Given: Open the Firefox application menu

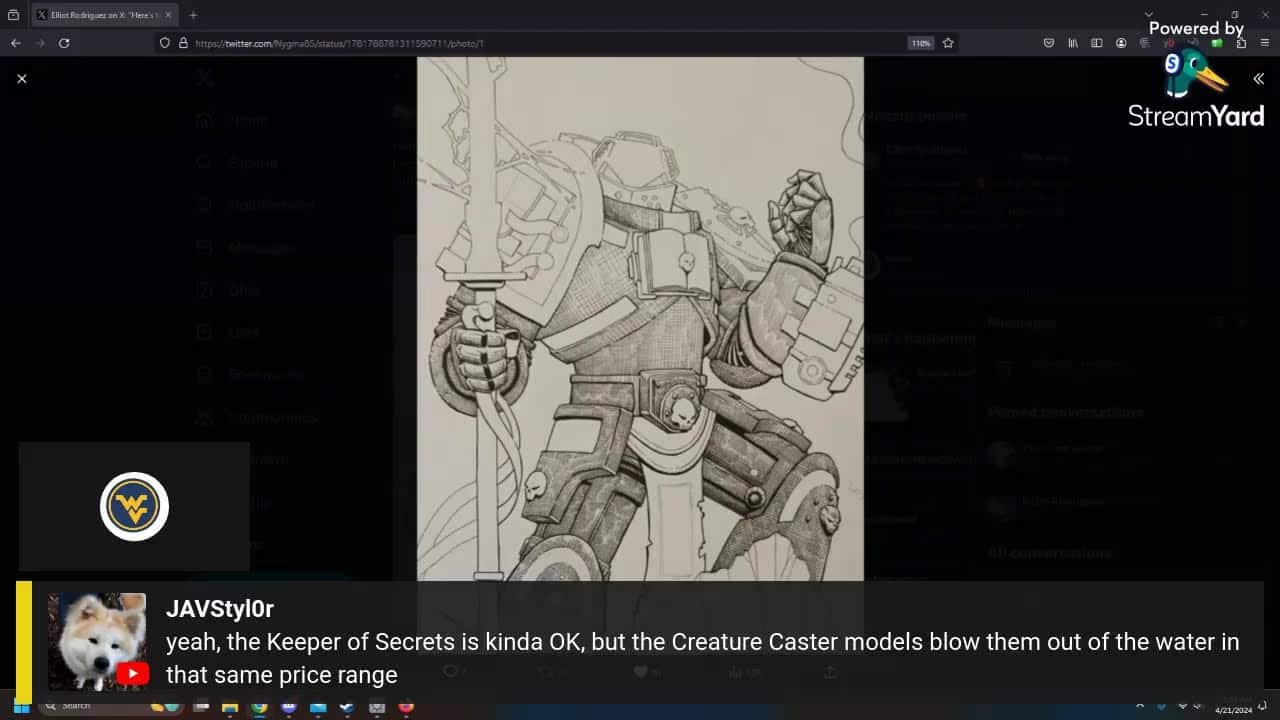Looking at the screenshot, I should coord(1265,43).
